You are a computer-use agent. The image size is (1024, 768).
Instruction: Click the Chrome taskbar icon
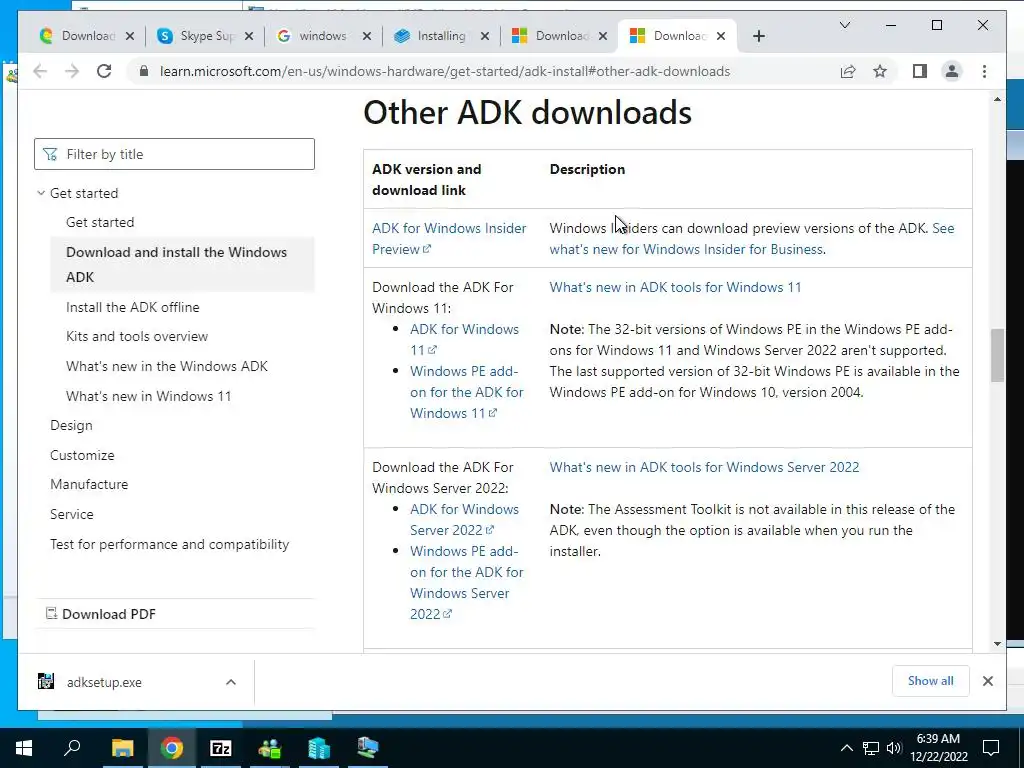172,748
